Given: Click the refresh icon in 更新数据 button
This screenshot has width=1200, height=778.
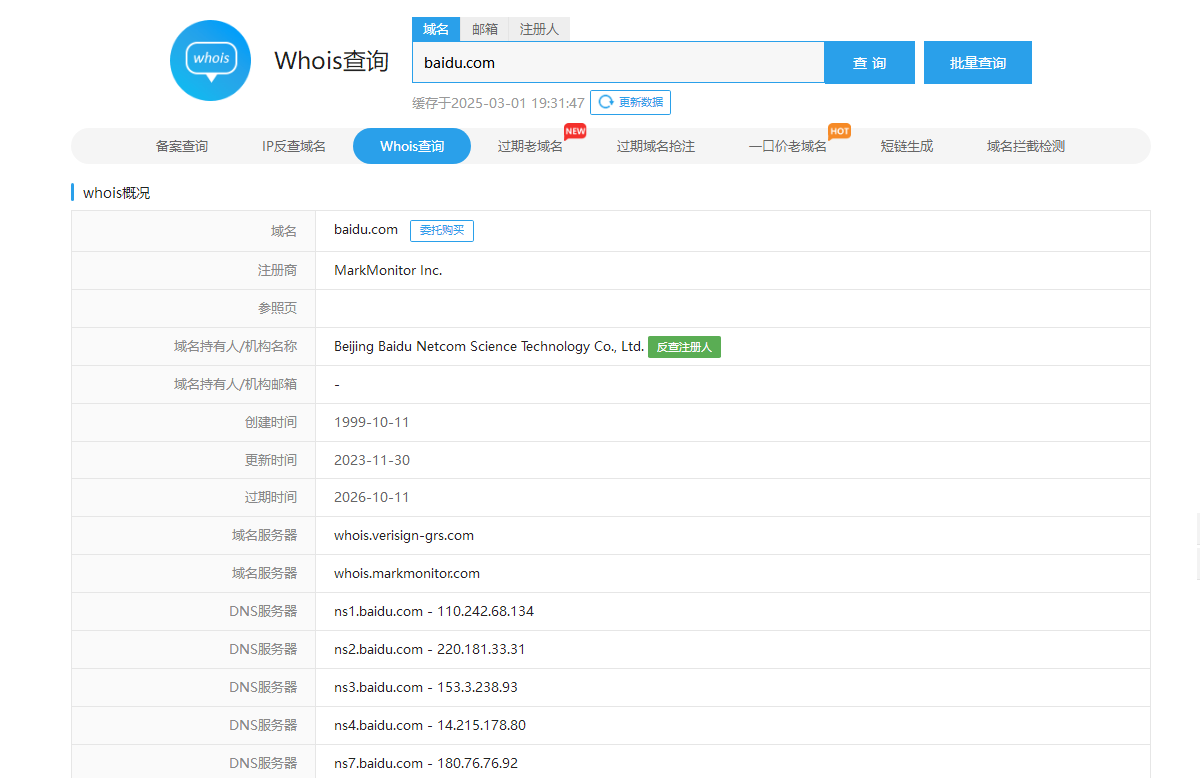Looking at the screenshot, I should pyautogui.click(x=605, y=102).
